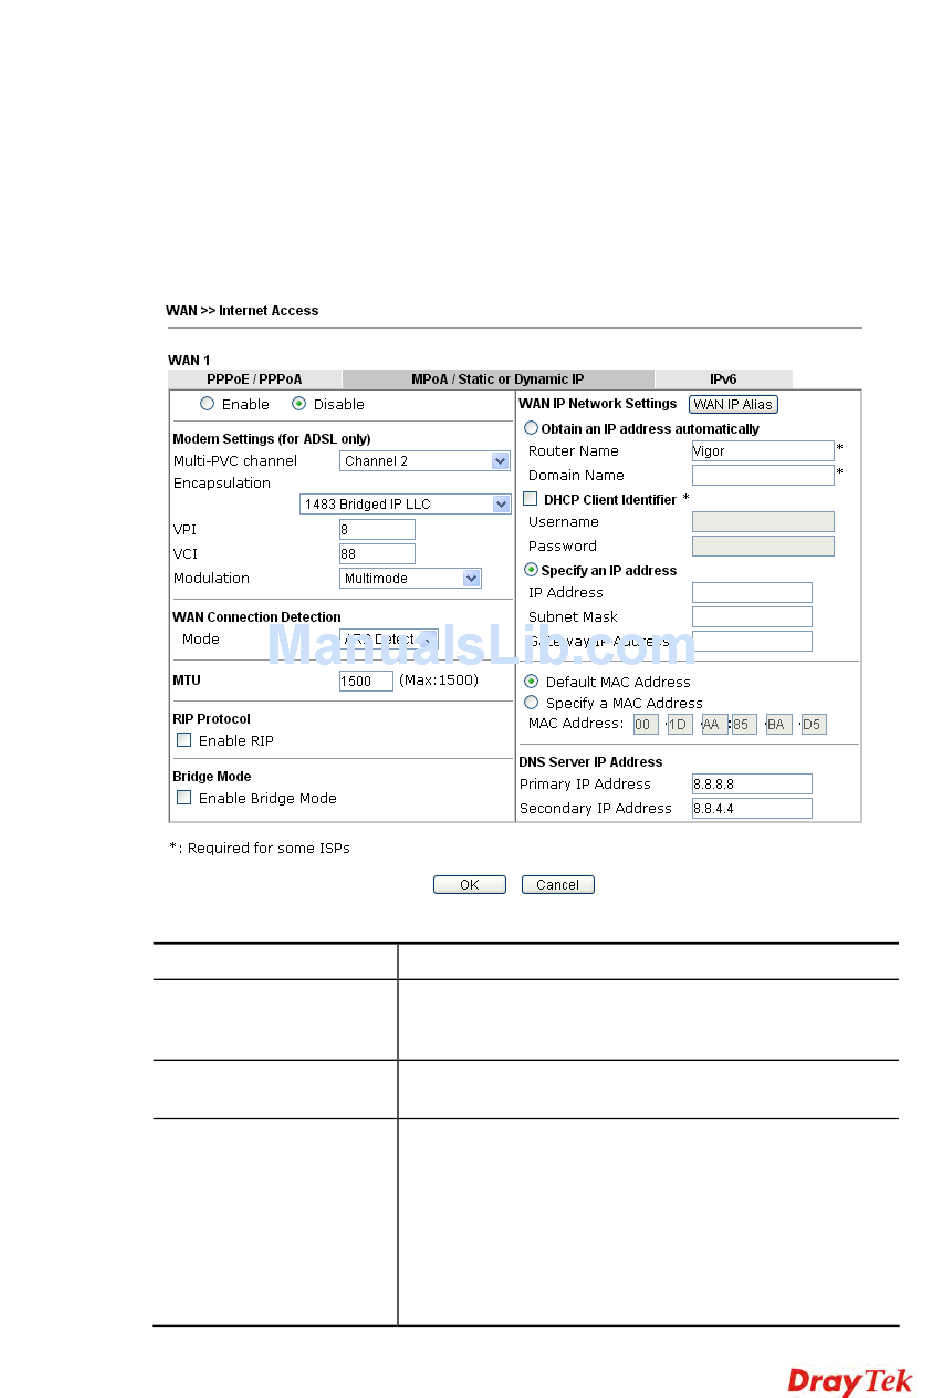This screenshot has width=950, height=1398.
Task: Click the 'Required for some ISPs' note
Action: [269, 848]
